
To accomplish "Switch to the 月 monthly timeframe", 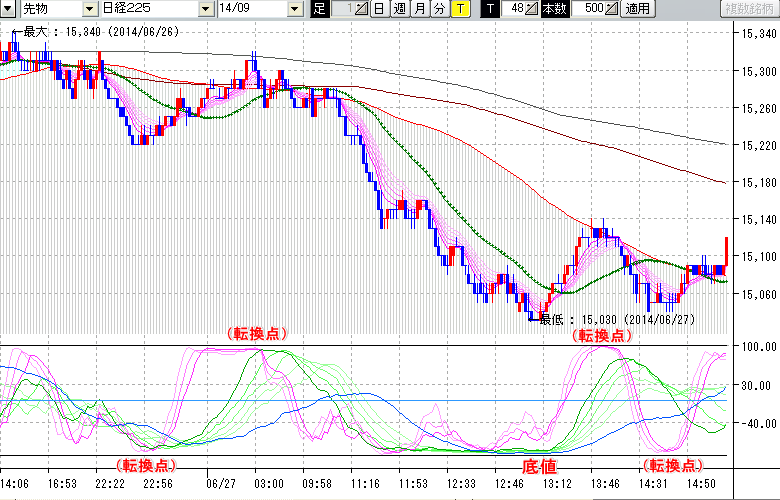I will pos(419,9).
